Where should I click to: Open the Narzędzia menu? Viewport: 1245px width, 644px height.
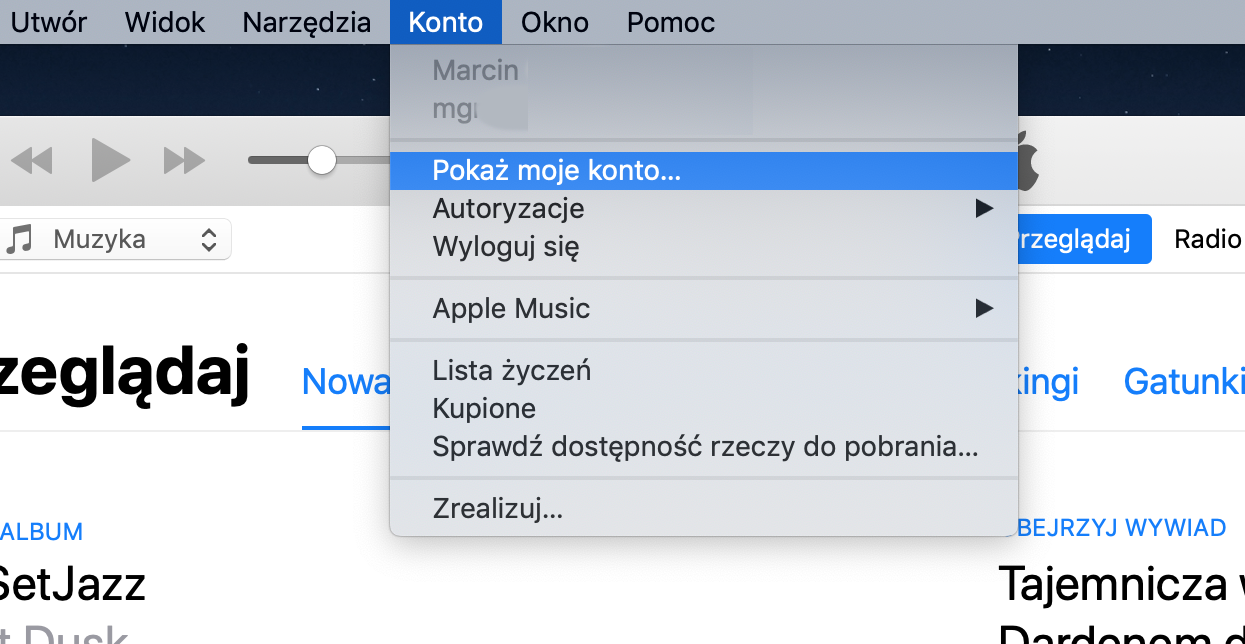(307, 22)
